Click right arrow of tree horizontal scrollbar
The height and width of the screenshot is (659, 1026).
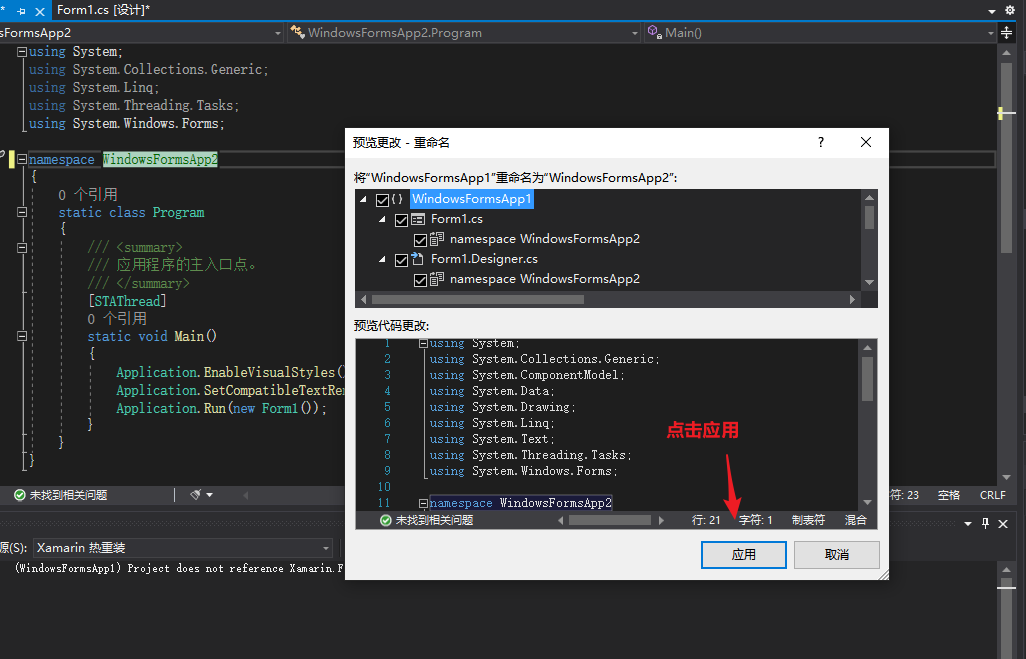pos(852,299)
